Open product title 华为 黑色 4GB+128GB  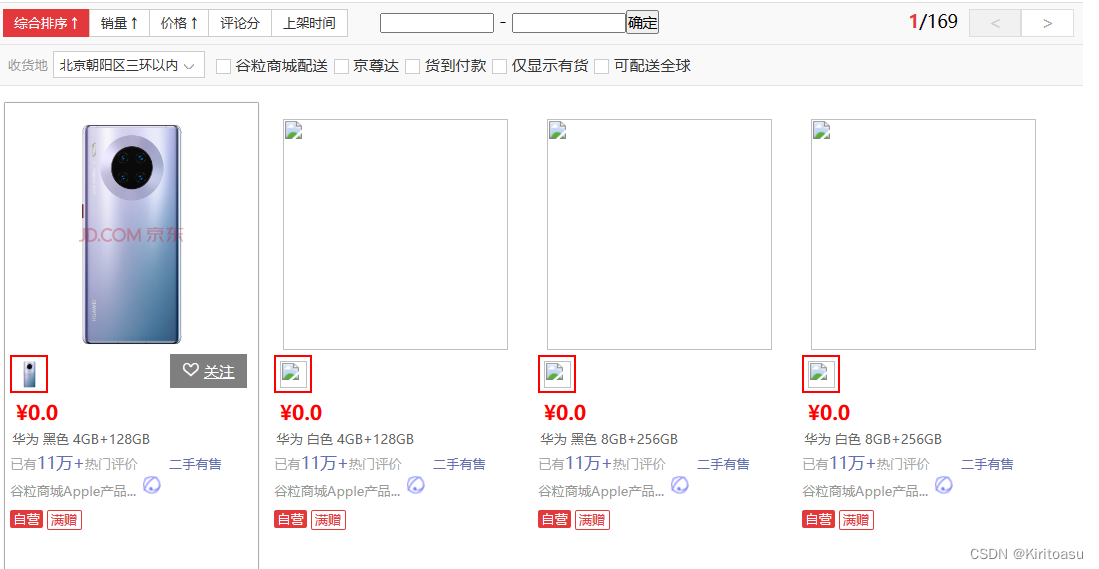pos(81,439)
